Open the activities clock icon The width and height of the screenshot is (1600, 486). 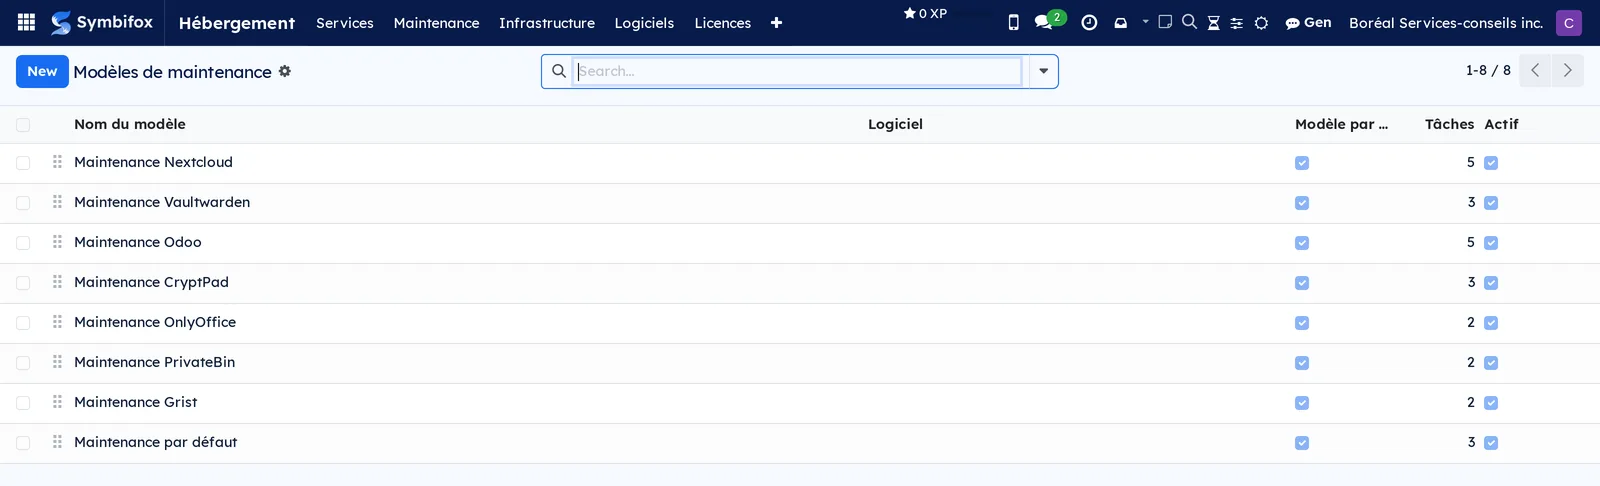click(1089, 22)
